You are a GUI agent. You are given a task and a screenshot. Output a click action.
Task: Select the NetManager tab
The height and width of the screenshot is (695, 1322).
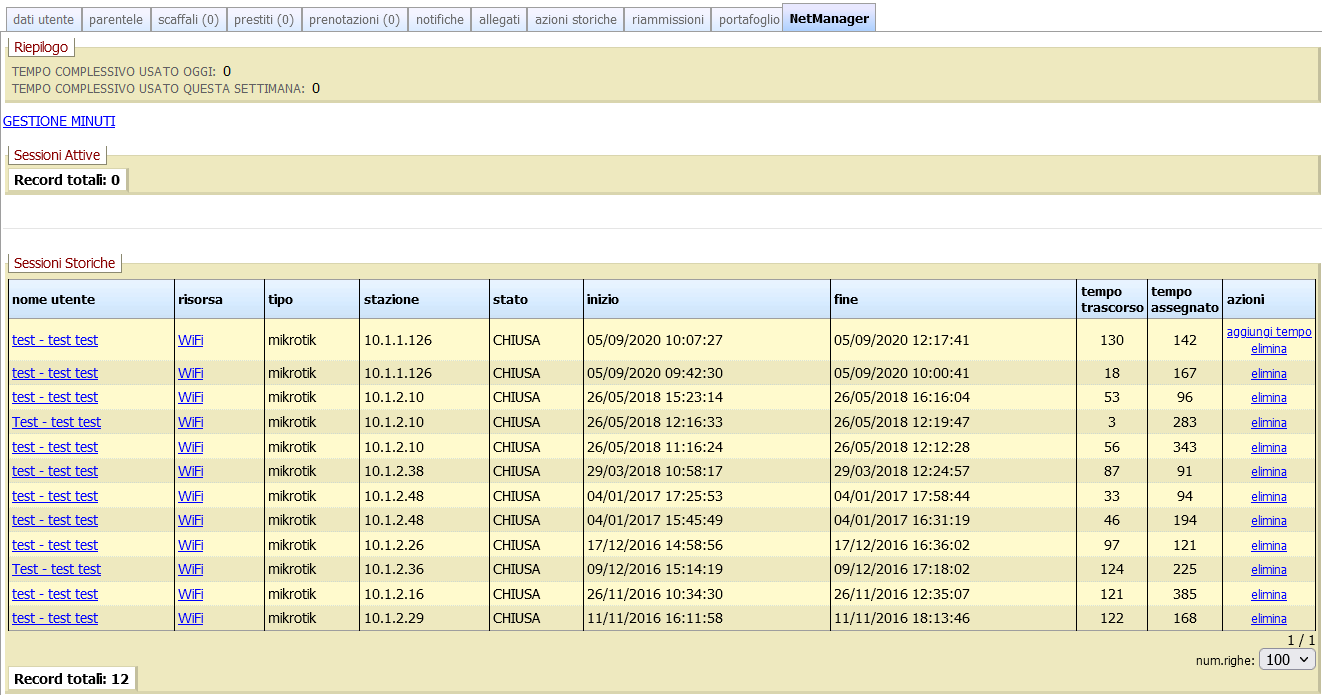pyautogui.click(x=828, y=18)
